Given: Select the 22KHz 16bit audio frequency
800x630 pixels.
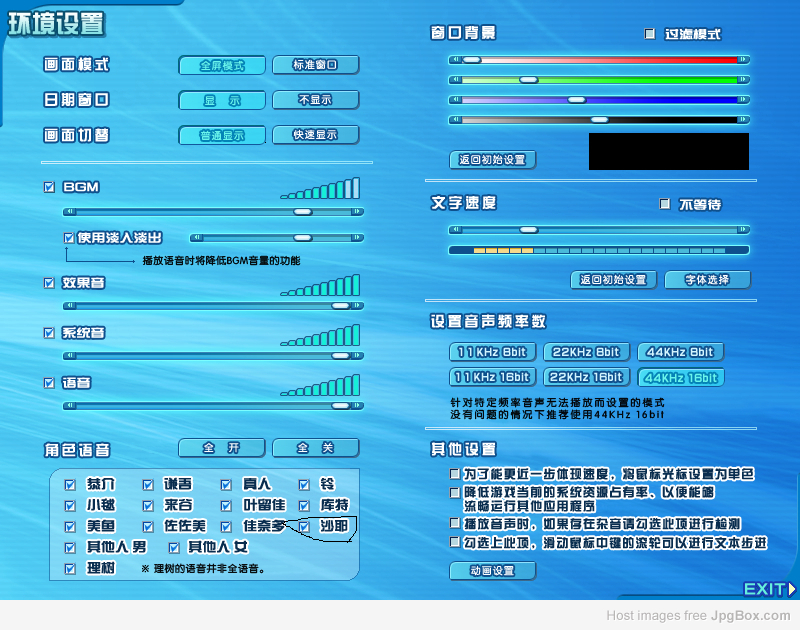Looking at the screenshot, I should (x=587, y=377).
